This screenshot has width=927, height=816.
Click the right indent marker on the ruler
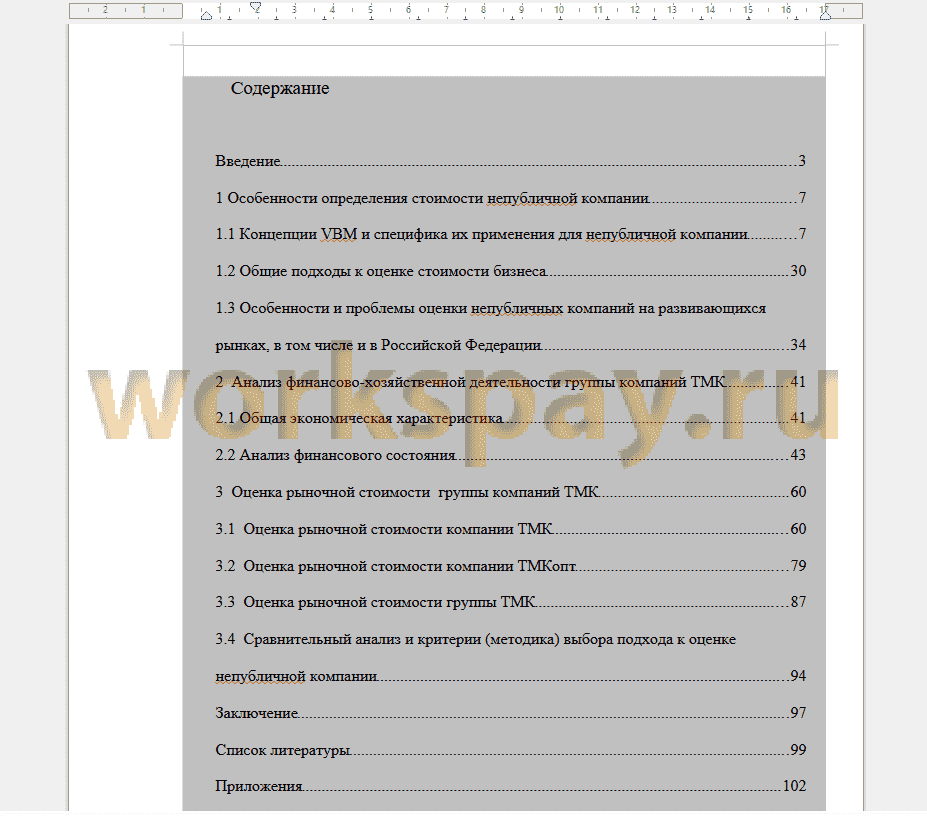[825, 14]
